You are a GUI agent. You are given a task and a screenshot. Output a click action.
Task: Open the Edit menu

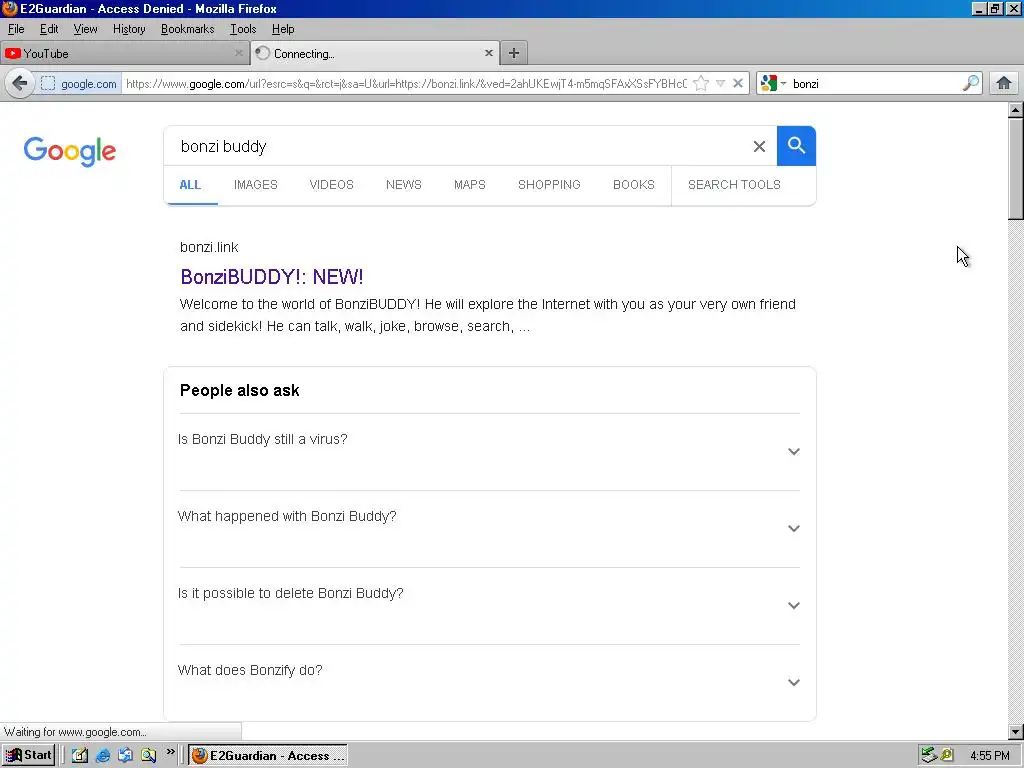(x=49, y=29)
